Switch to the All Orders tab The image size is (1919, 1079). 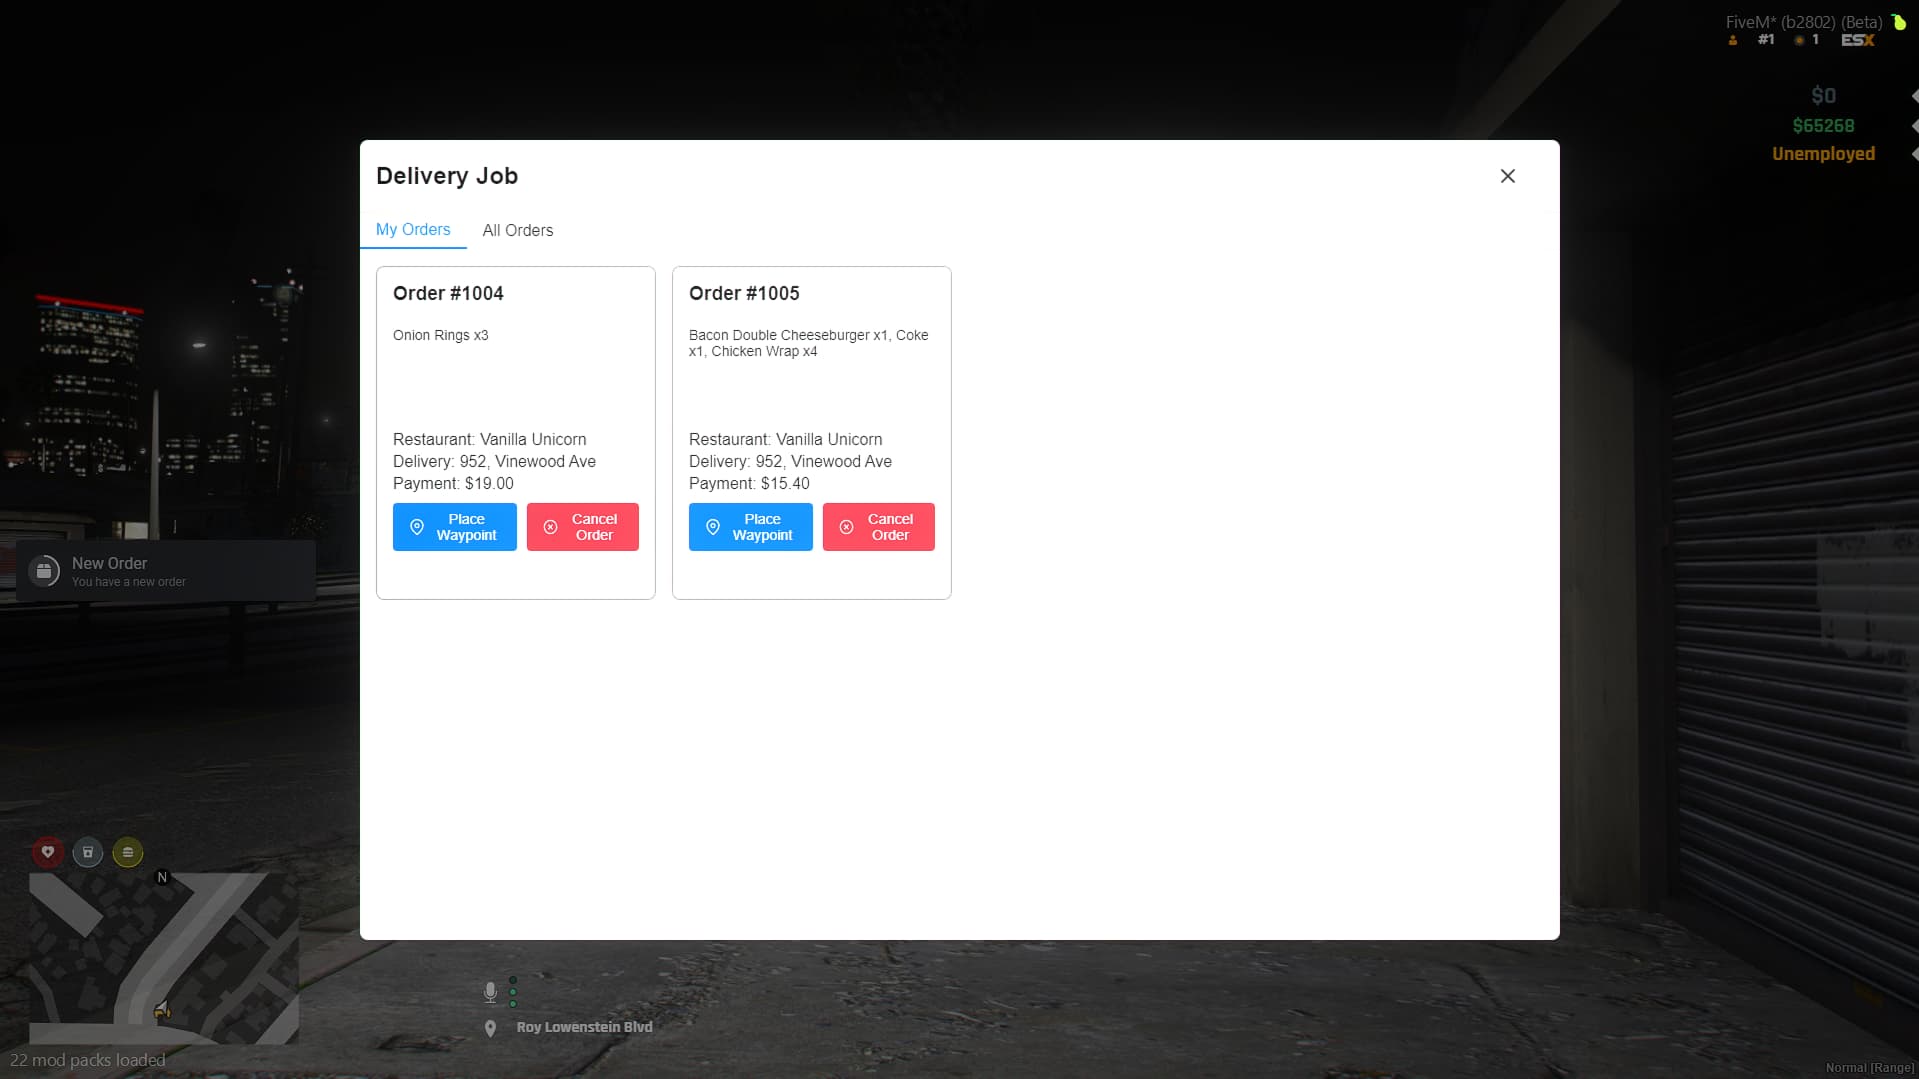point(518,230)
